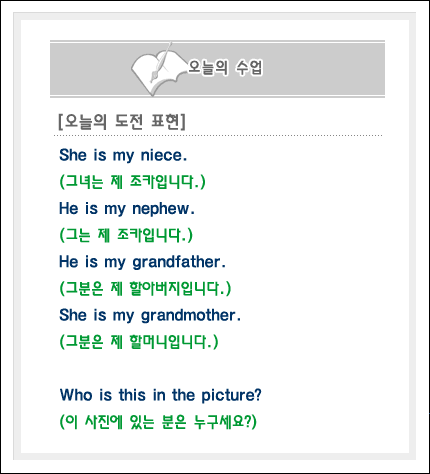
Task: Click the gray header banner background
Action: 320,69
